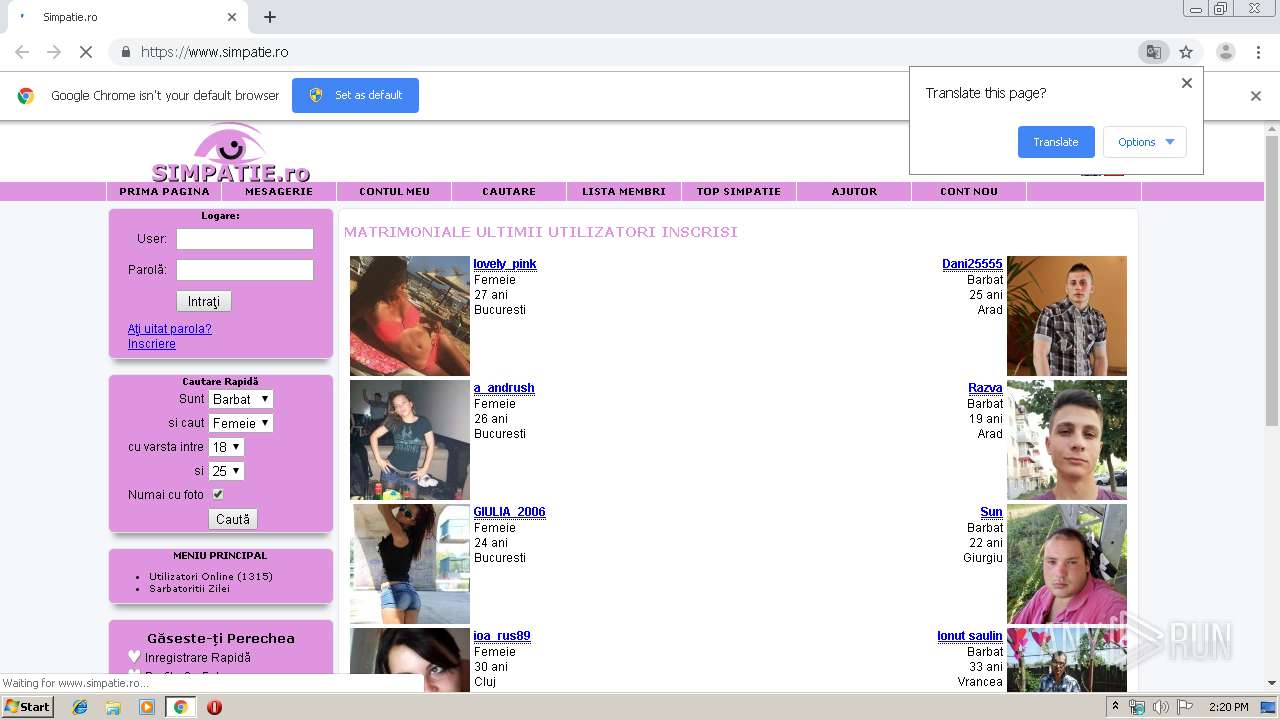
Task: Click scrollbar down arrow
Action: (x=1272, y=683)
